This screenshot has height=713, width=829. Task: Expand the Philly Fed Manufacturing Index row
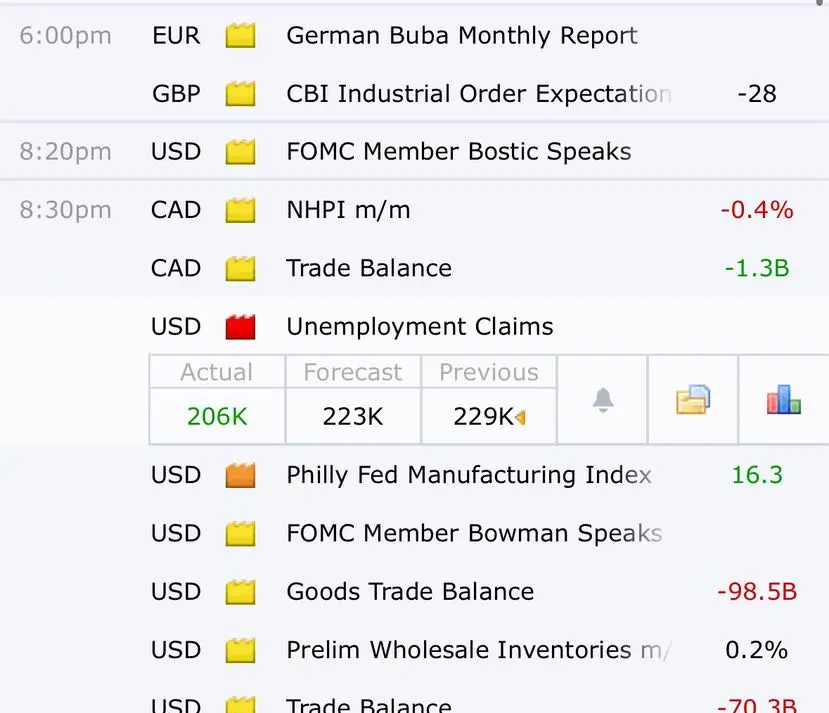468,475
